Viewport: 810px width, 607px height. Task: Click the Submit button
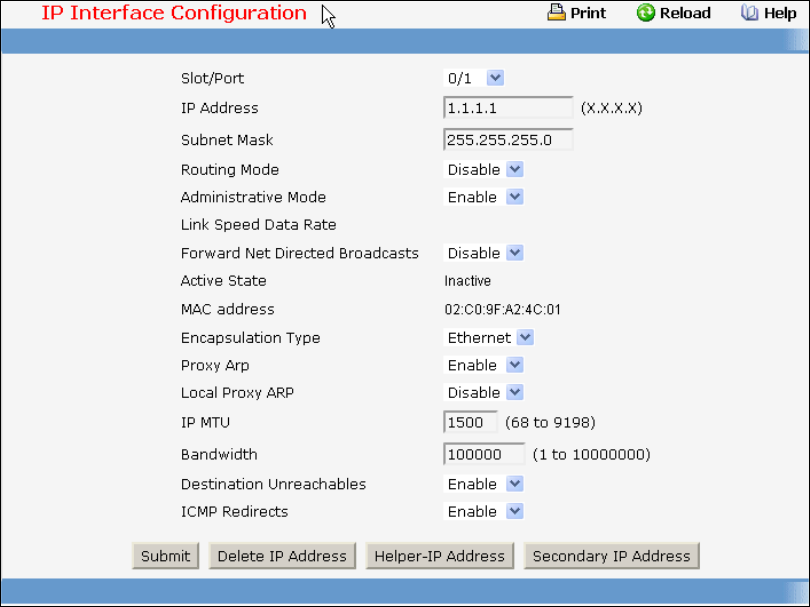[165, 556]
